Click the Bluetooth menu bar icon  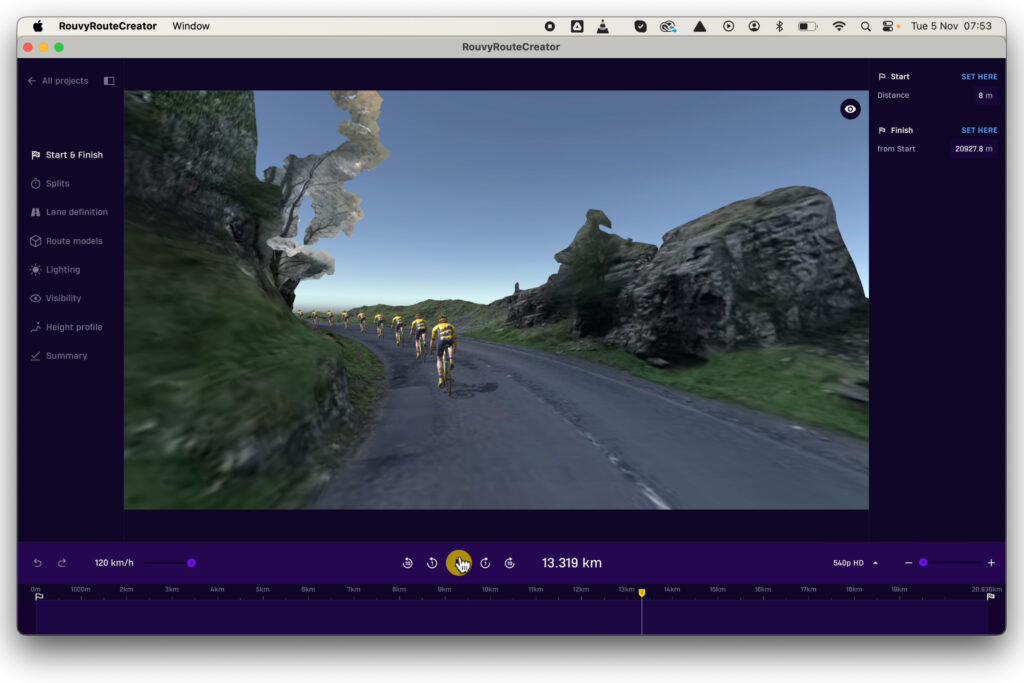[x=779, y=26]
